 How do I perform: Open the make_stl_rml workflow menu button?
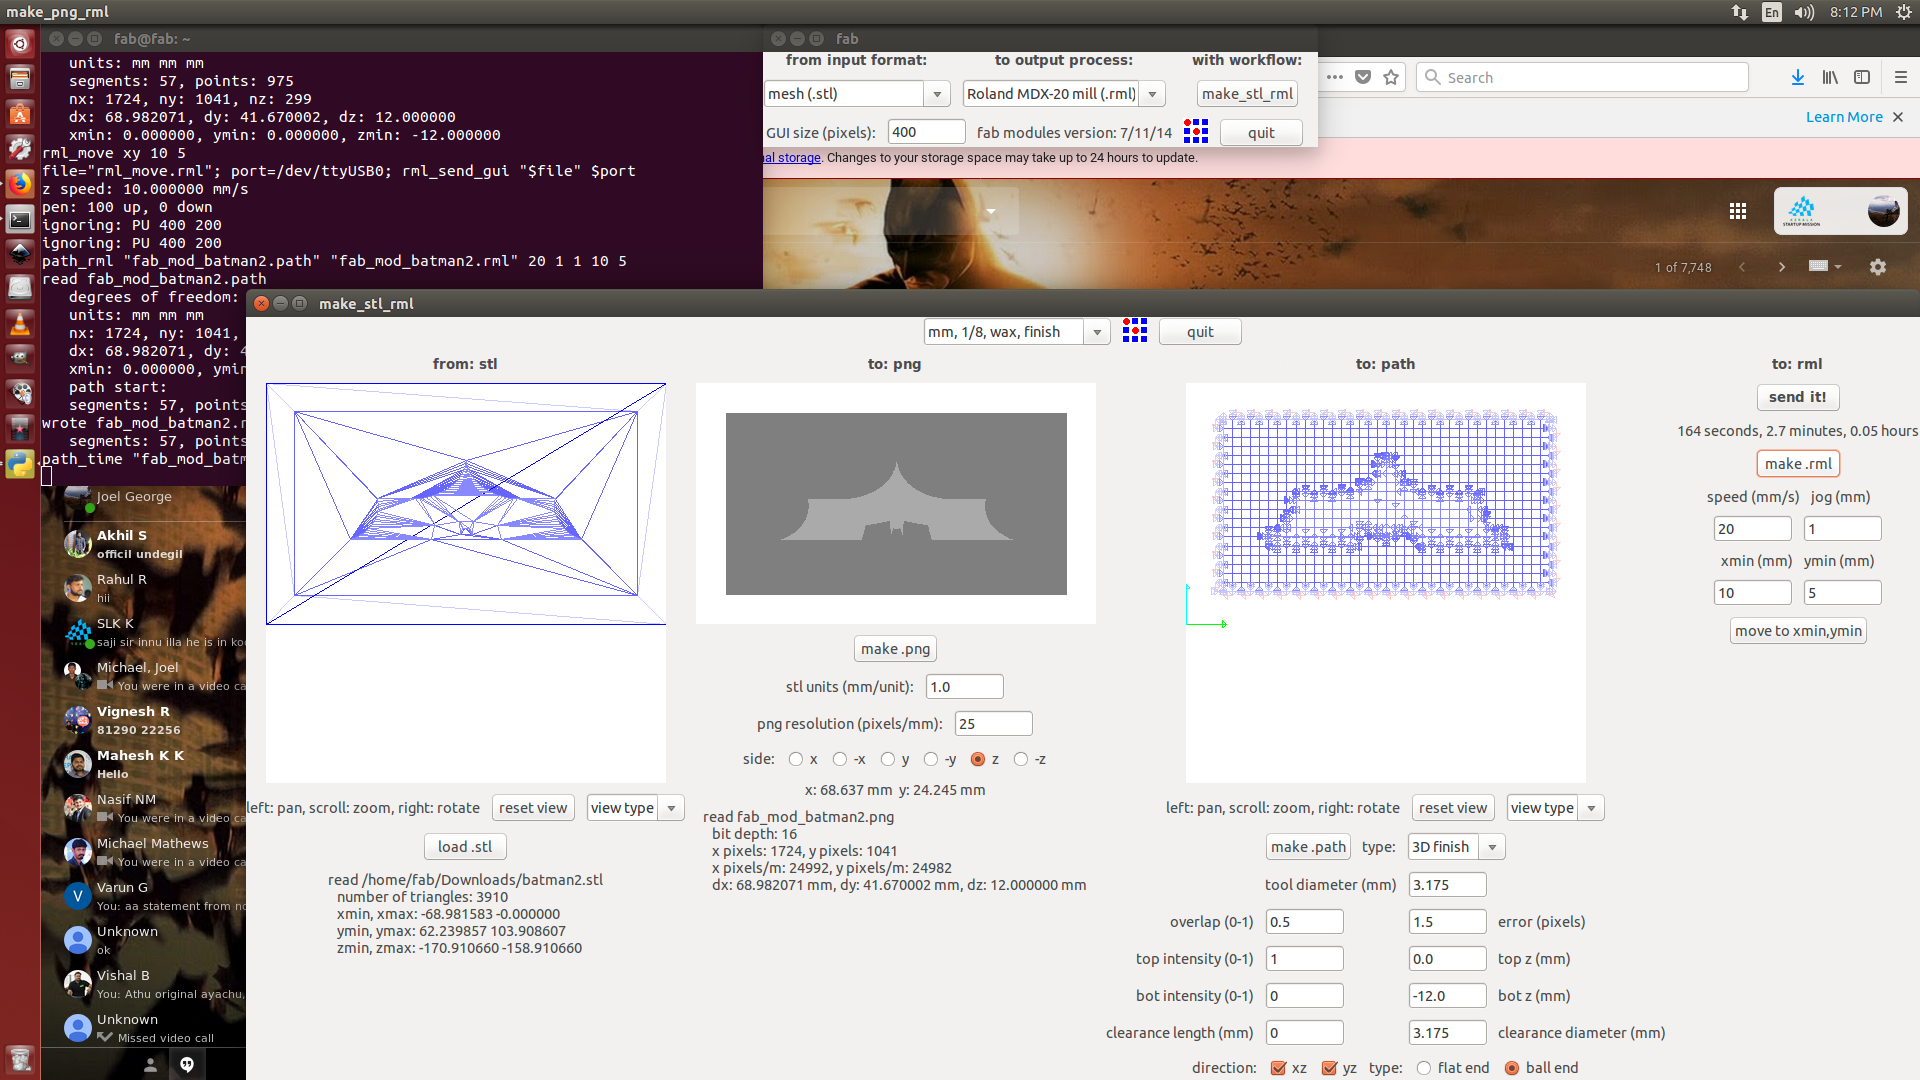pos(1247,94)
